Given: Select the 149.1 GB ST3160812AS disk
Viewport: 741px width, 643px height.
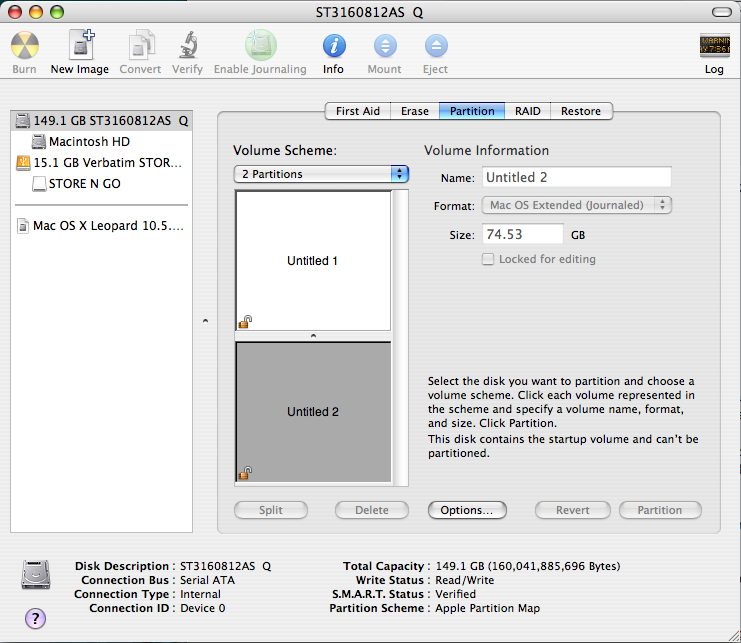Looking at the screenshot, I should [101, 120].
